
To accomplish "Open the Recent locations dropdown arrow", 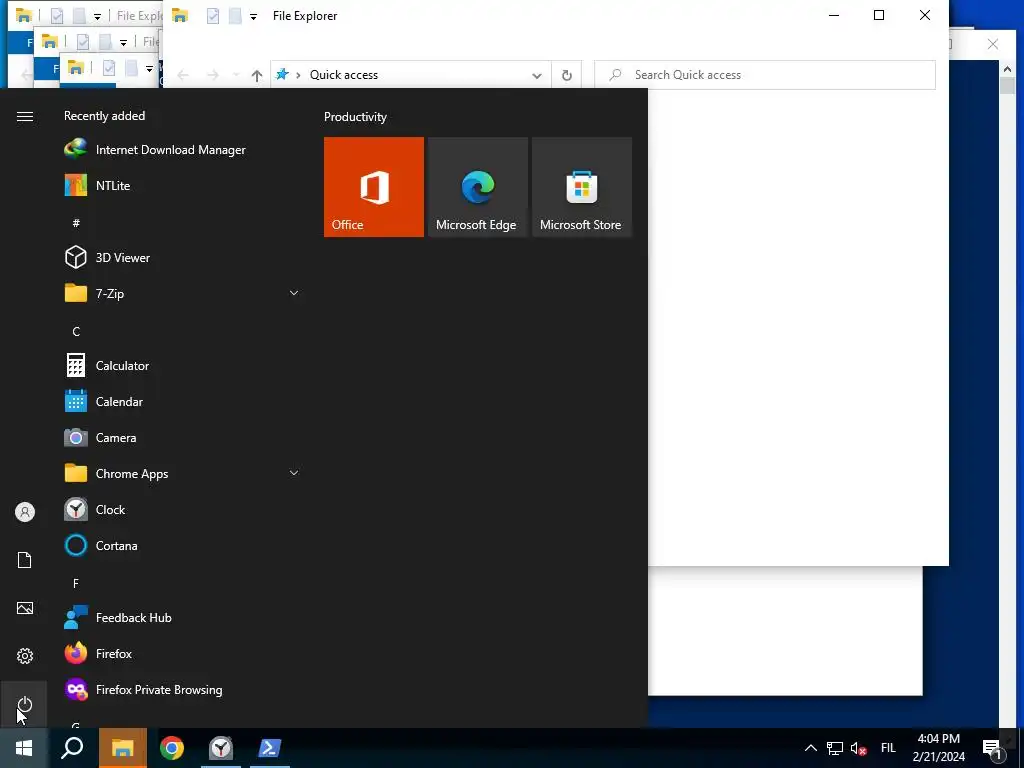I will pyautogui.click(x=236, y=75).
